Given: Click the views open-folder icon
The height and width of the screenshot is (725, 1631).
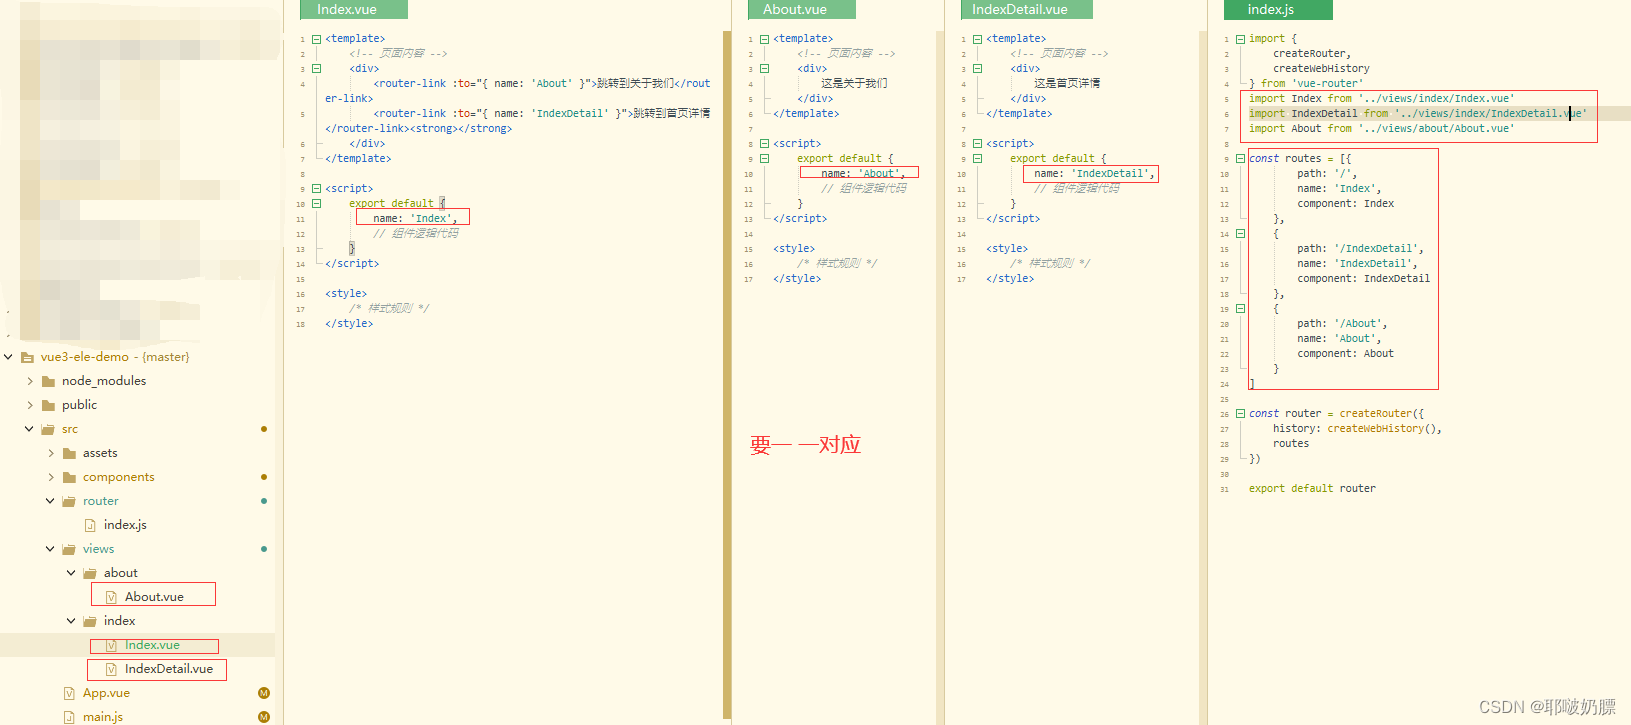Looking at the screenshot, I should coord(69,549).
